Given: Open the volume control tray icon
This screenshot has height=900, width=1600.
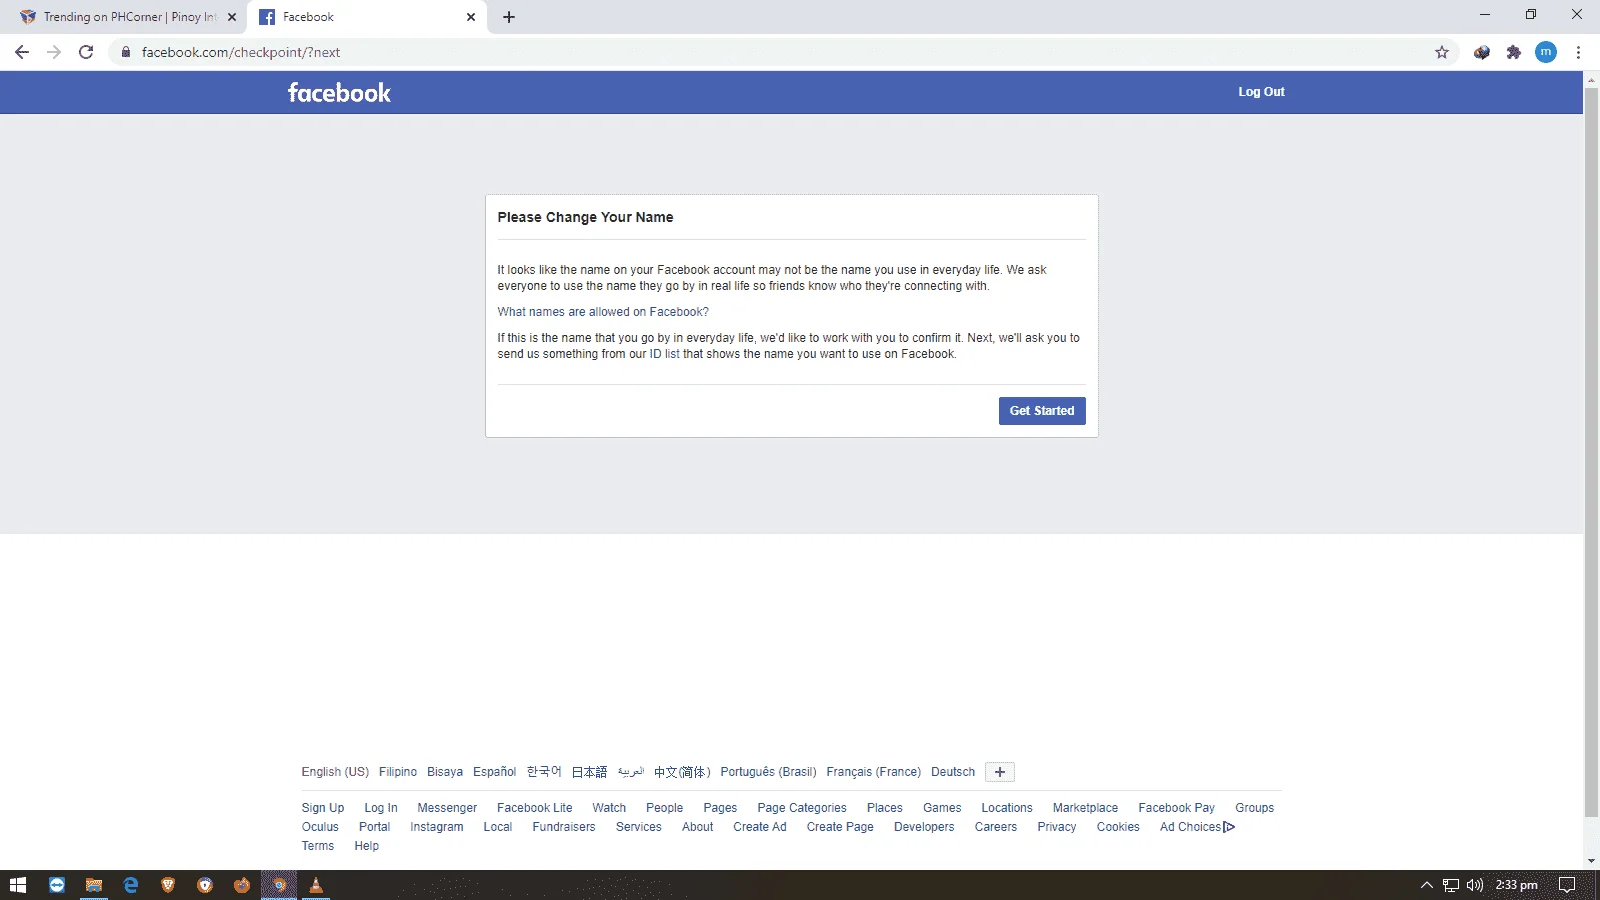Looking at the screenshot, I should tap(1475, 885).
